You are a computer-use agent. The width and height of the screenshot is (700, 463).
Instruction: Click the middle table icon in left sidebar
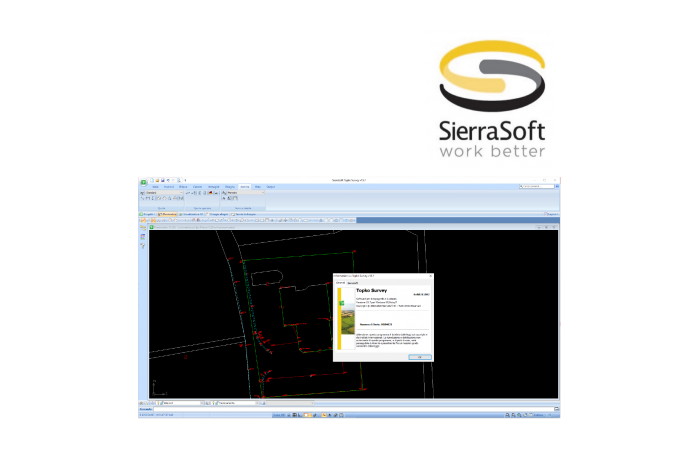[143, 237]
